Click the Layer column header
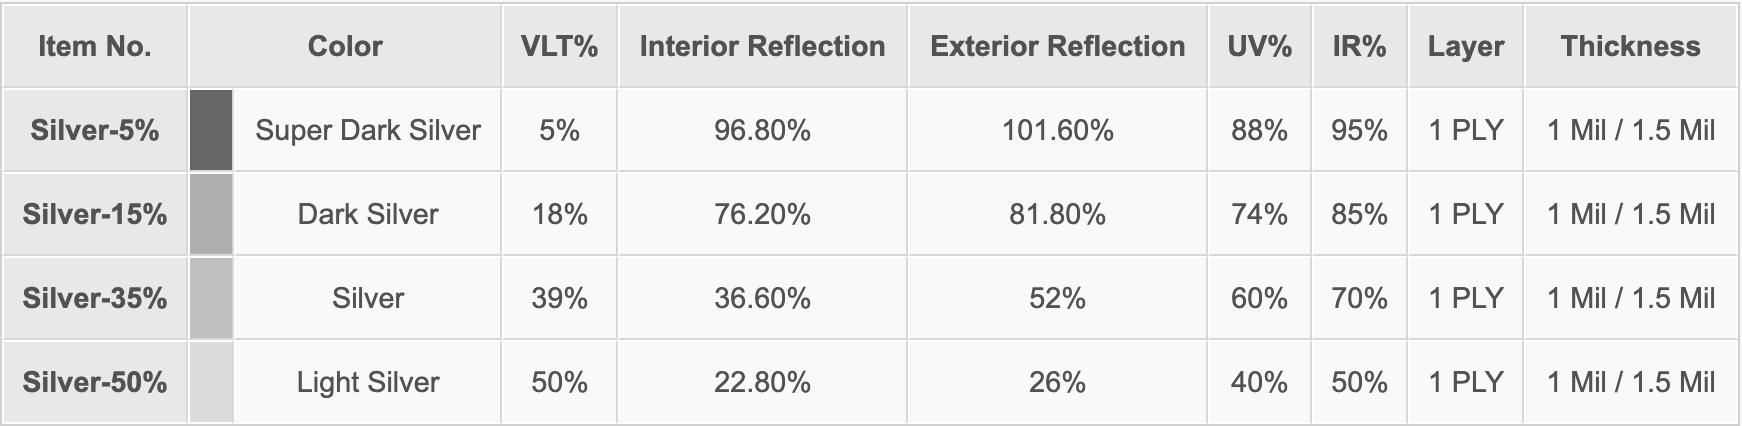Image resolution: width=1742 pixels, height=426 pixels. tap(1466, 46)
